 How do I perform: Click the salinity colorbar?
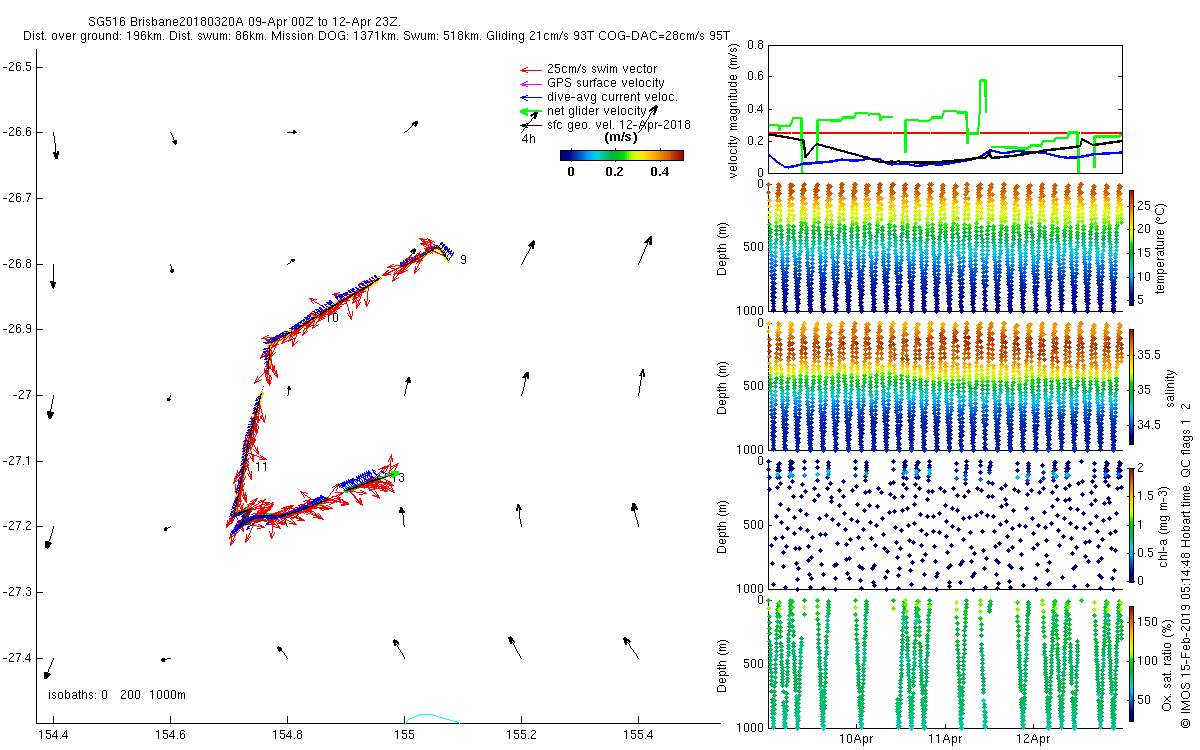point(1133,386)
